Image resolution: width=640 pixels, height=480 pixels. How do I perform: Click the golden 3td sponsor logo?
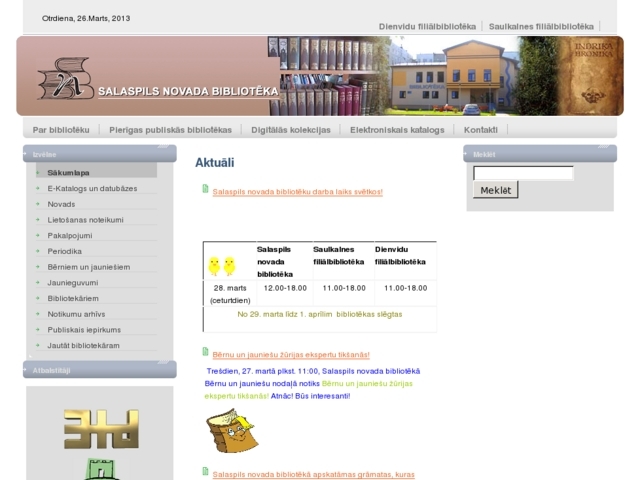[x=101, y=429]
